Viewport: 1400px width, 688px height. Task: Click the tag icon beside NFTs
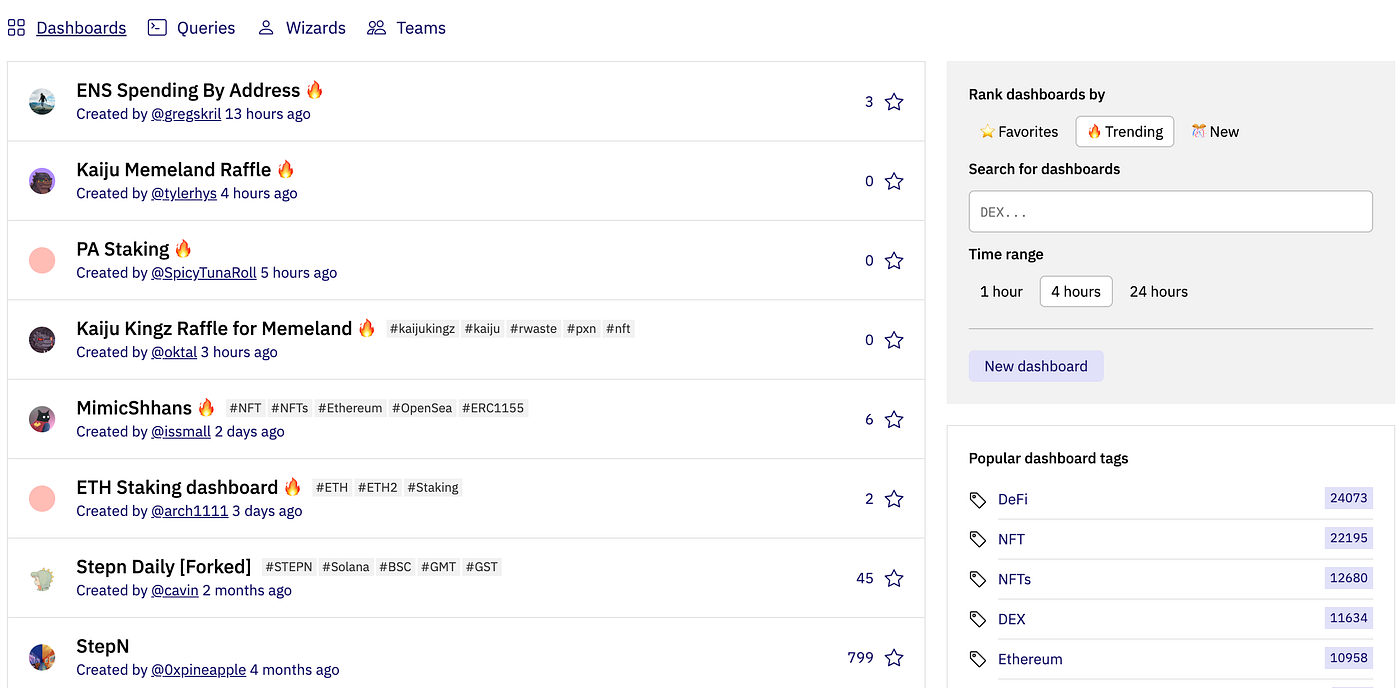tap(978, 579)
